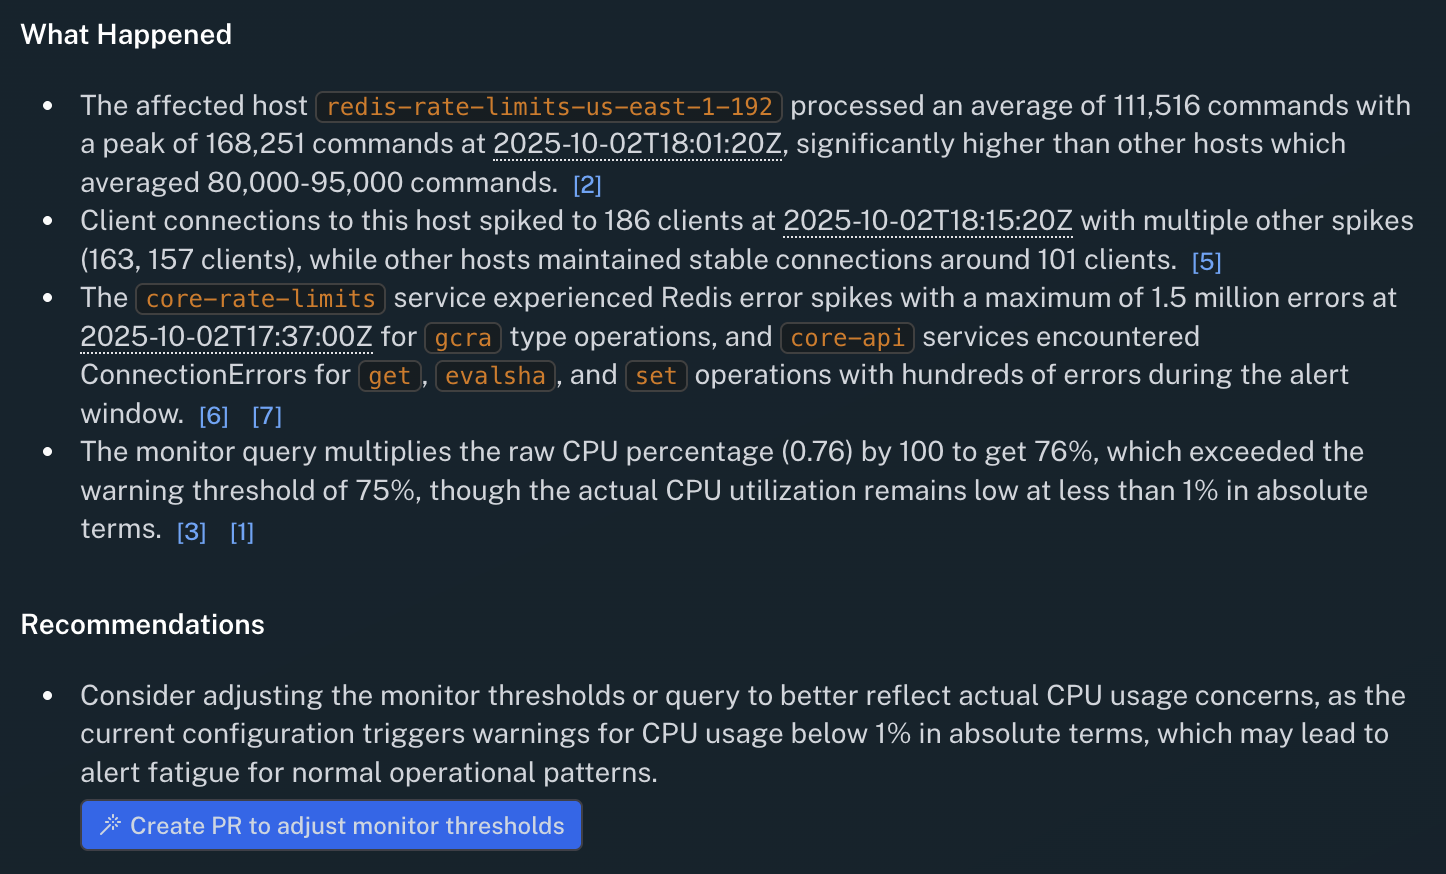Open citation [7] in the Redis errors bullet

pyautogui.click(x=267, y=415)
